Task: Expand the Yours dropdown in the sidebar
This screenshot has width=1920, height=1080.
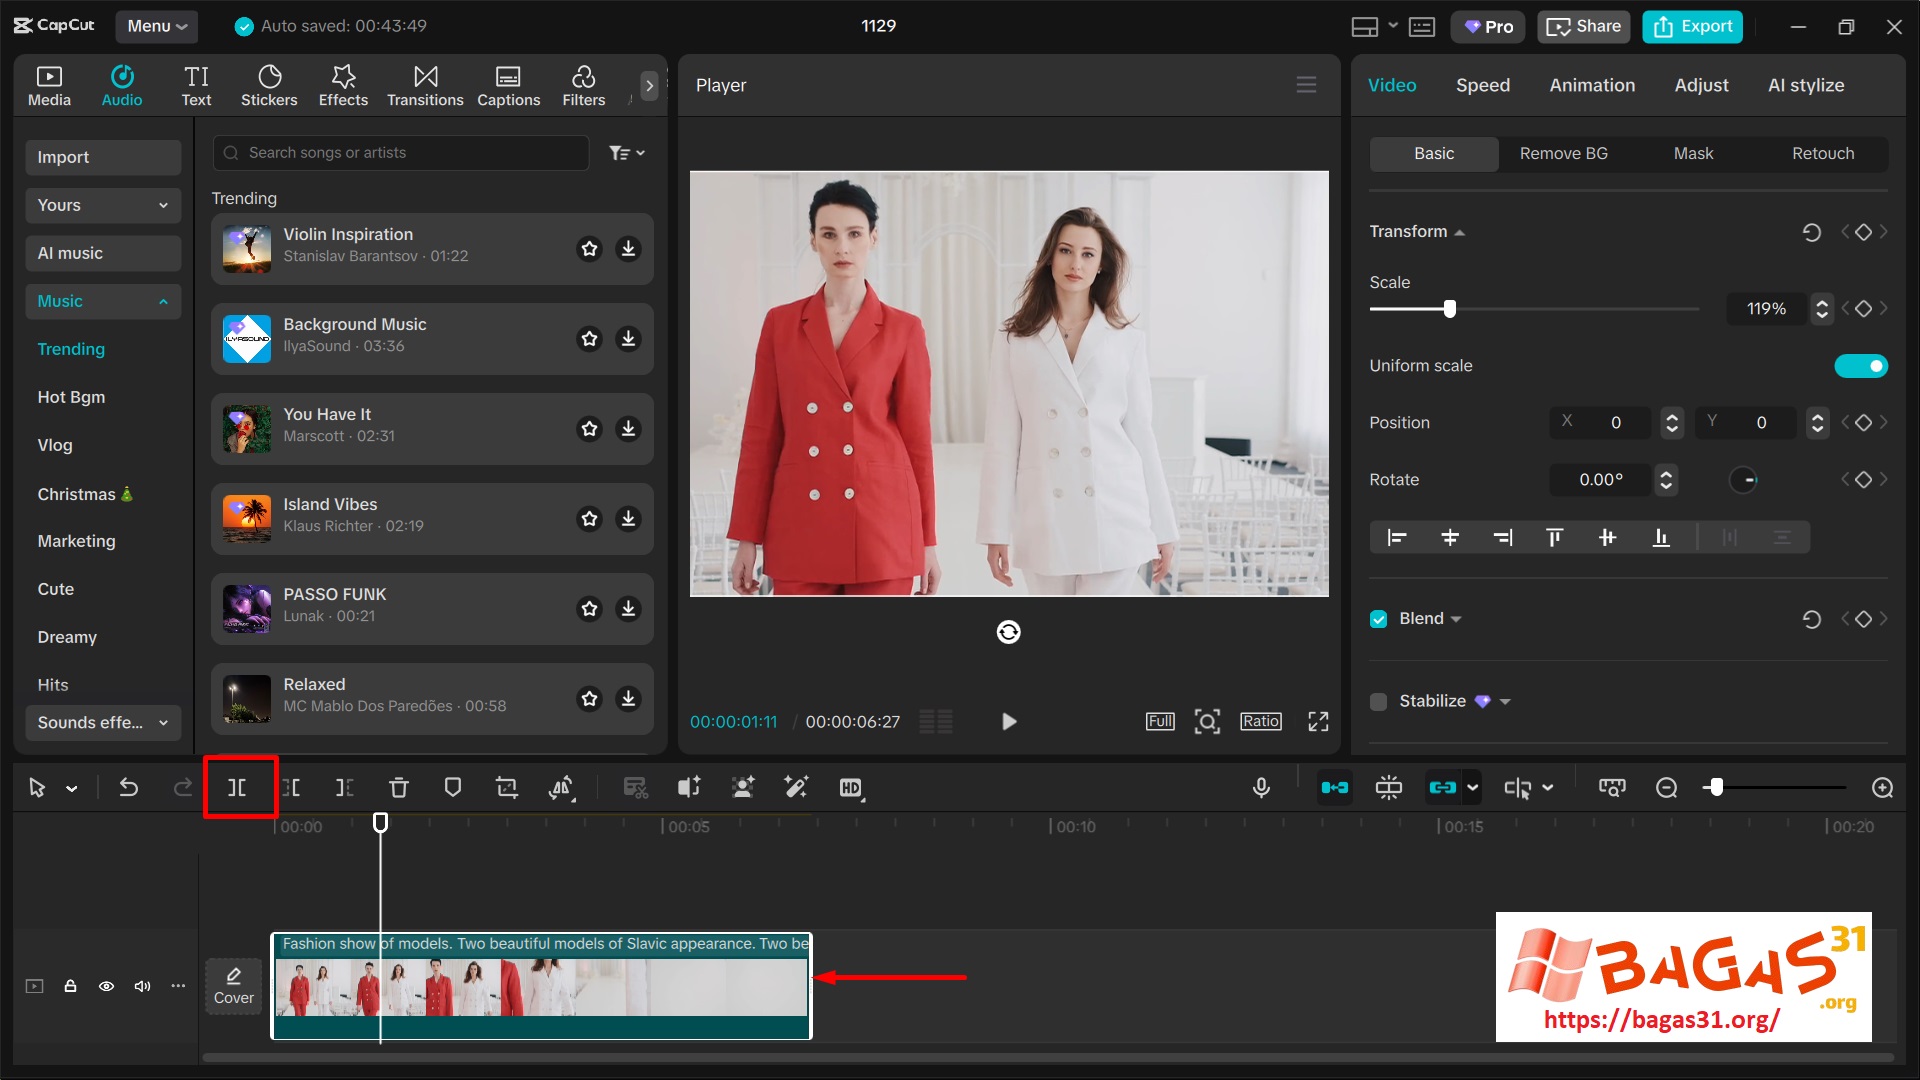Action: (102, 205)
